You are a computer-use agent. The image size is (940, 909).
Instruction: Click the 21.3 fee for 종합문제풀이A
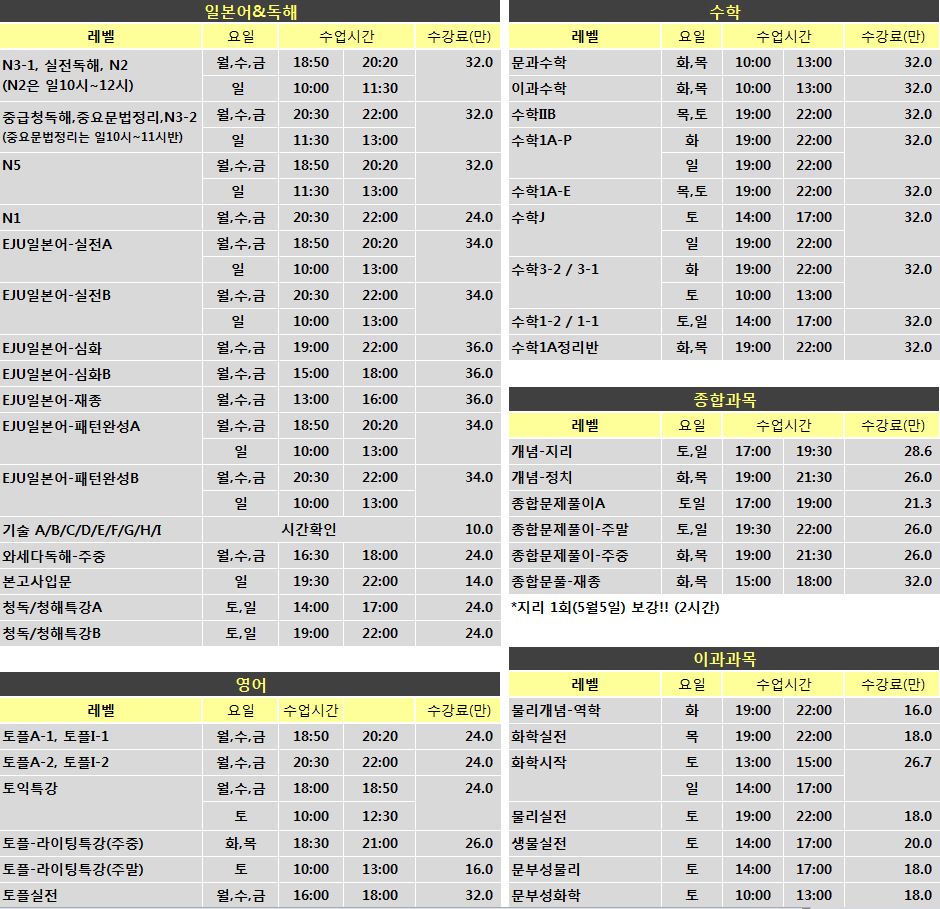click(x=918, y=503)
